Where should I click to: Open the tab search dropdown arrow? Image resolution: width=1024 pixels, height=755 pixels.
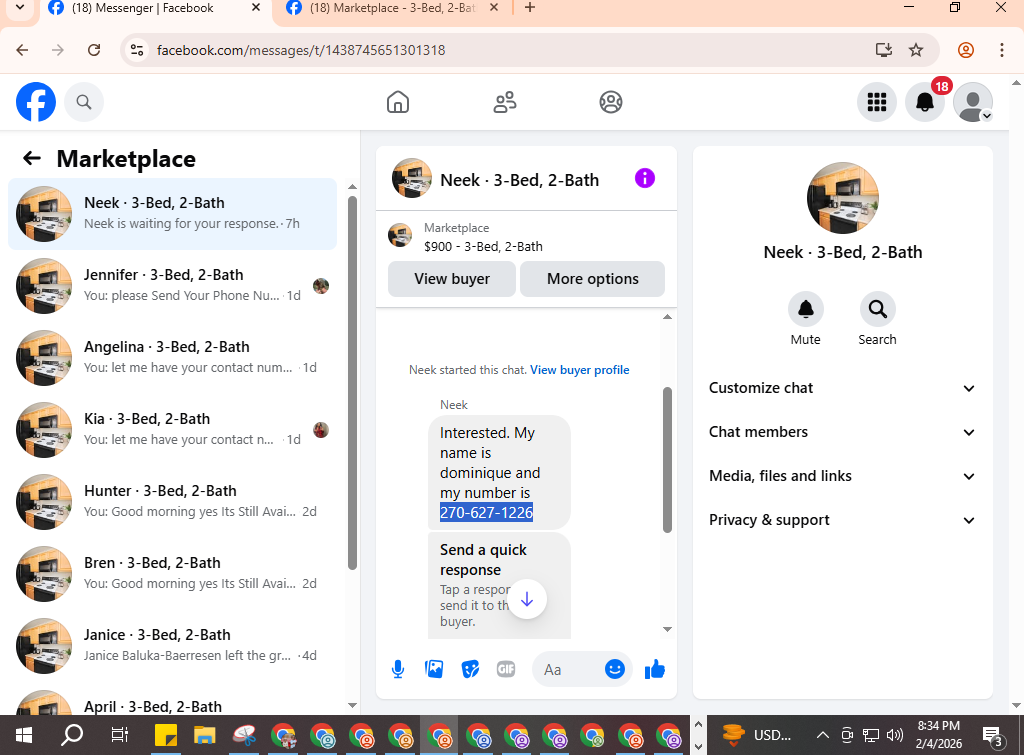(x=20, y=8)
